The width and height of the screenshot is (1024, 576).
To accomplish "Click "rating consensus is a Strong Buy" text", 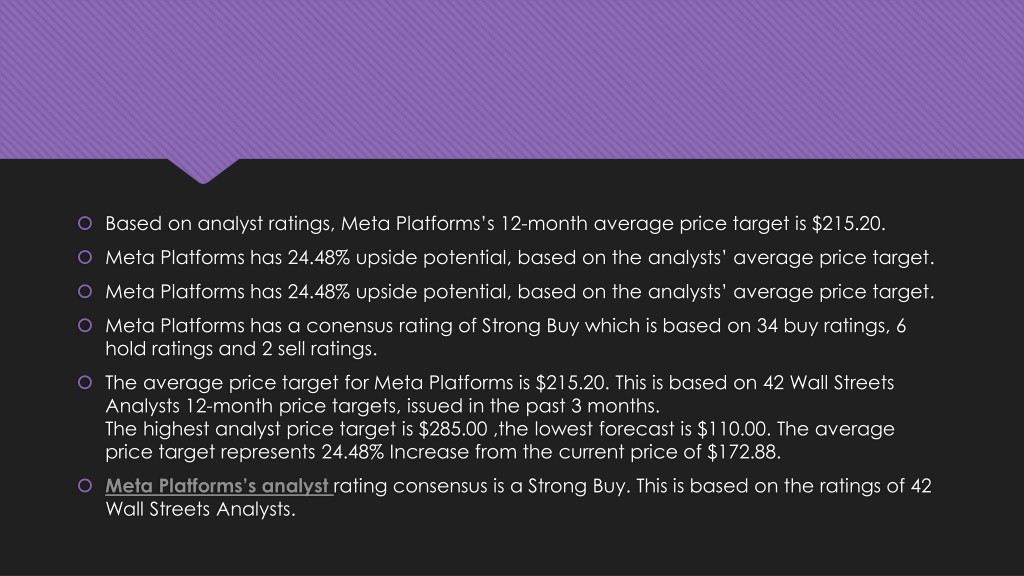I will point(482,487).
